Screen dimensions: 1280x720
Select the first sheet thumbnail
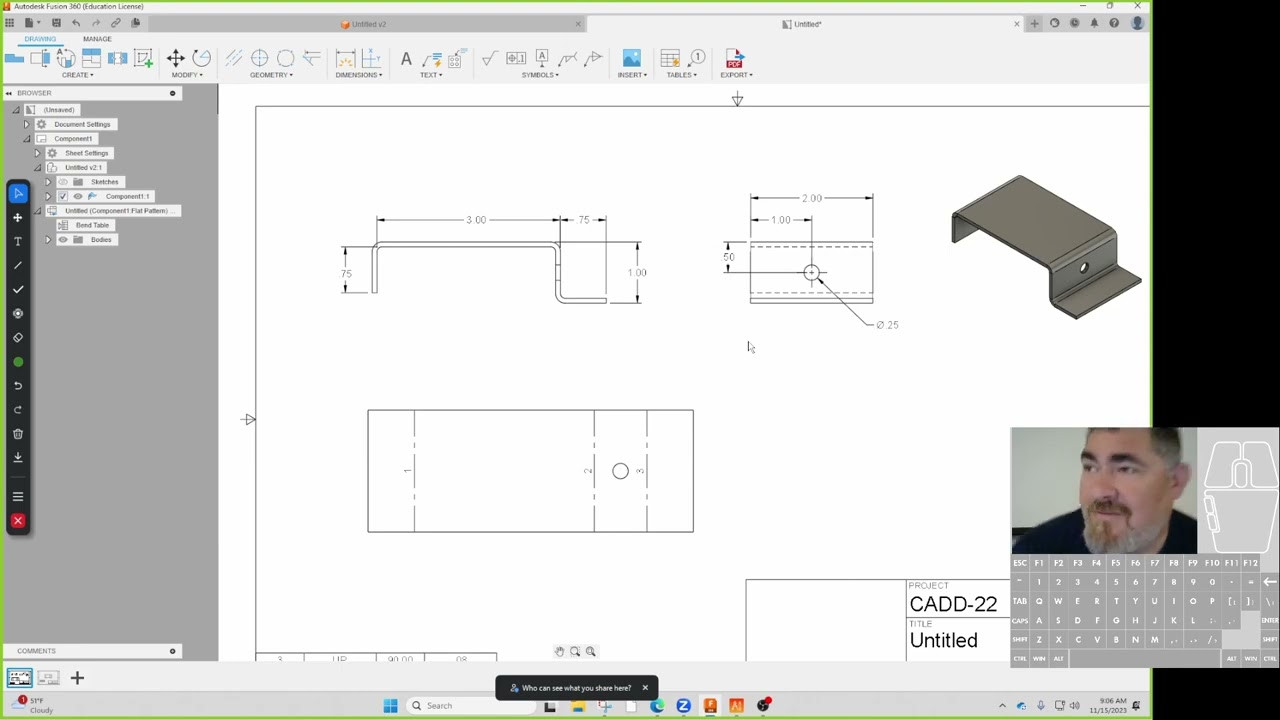(19, 678)
